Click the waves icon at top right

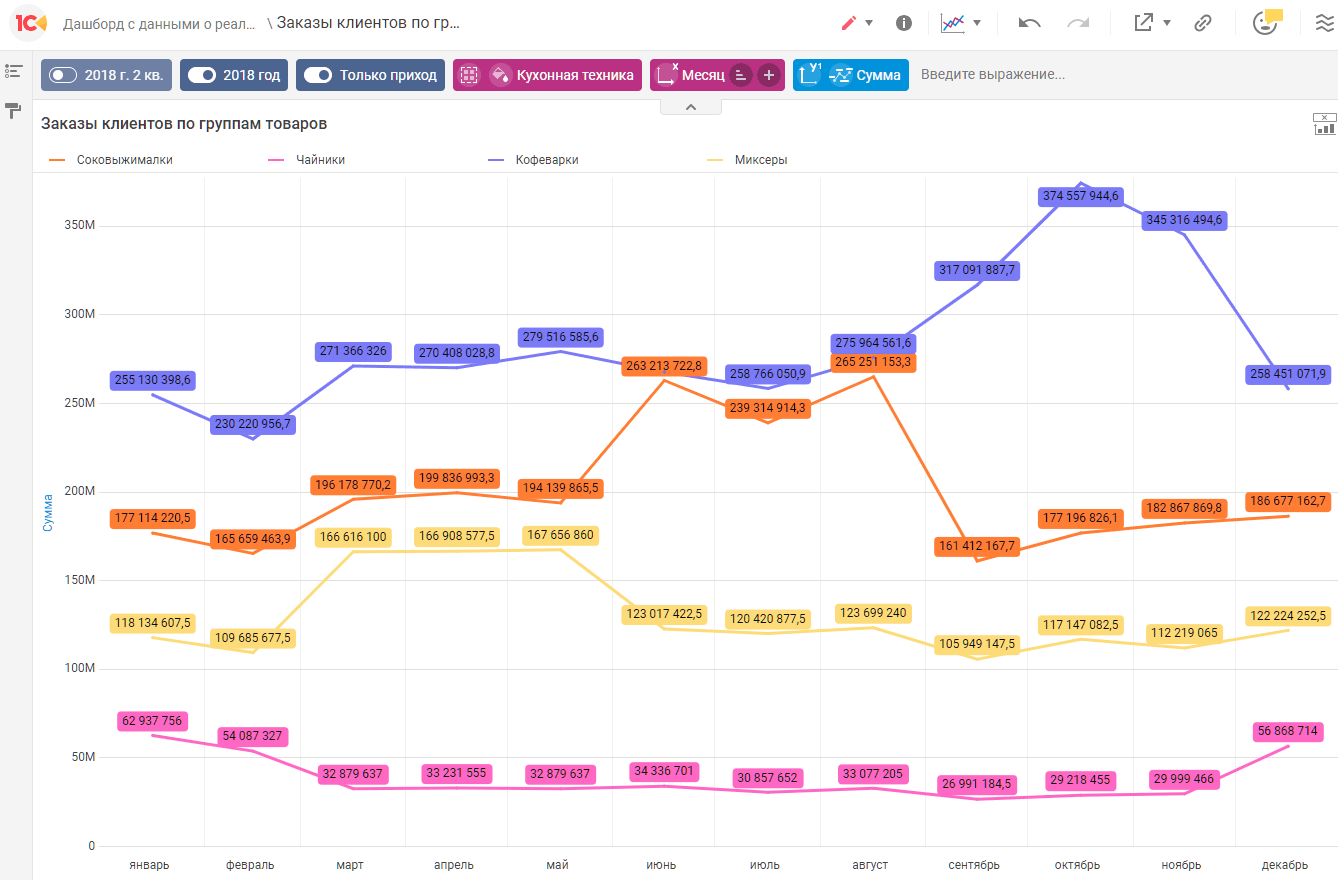[x=1324, y=22]
